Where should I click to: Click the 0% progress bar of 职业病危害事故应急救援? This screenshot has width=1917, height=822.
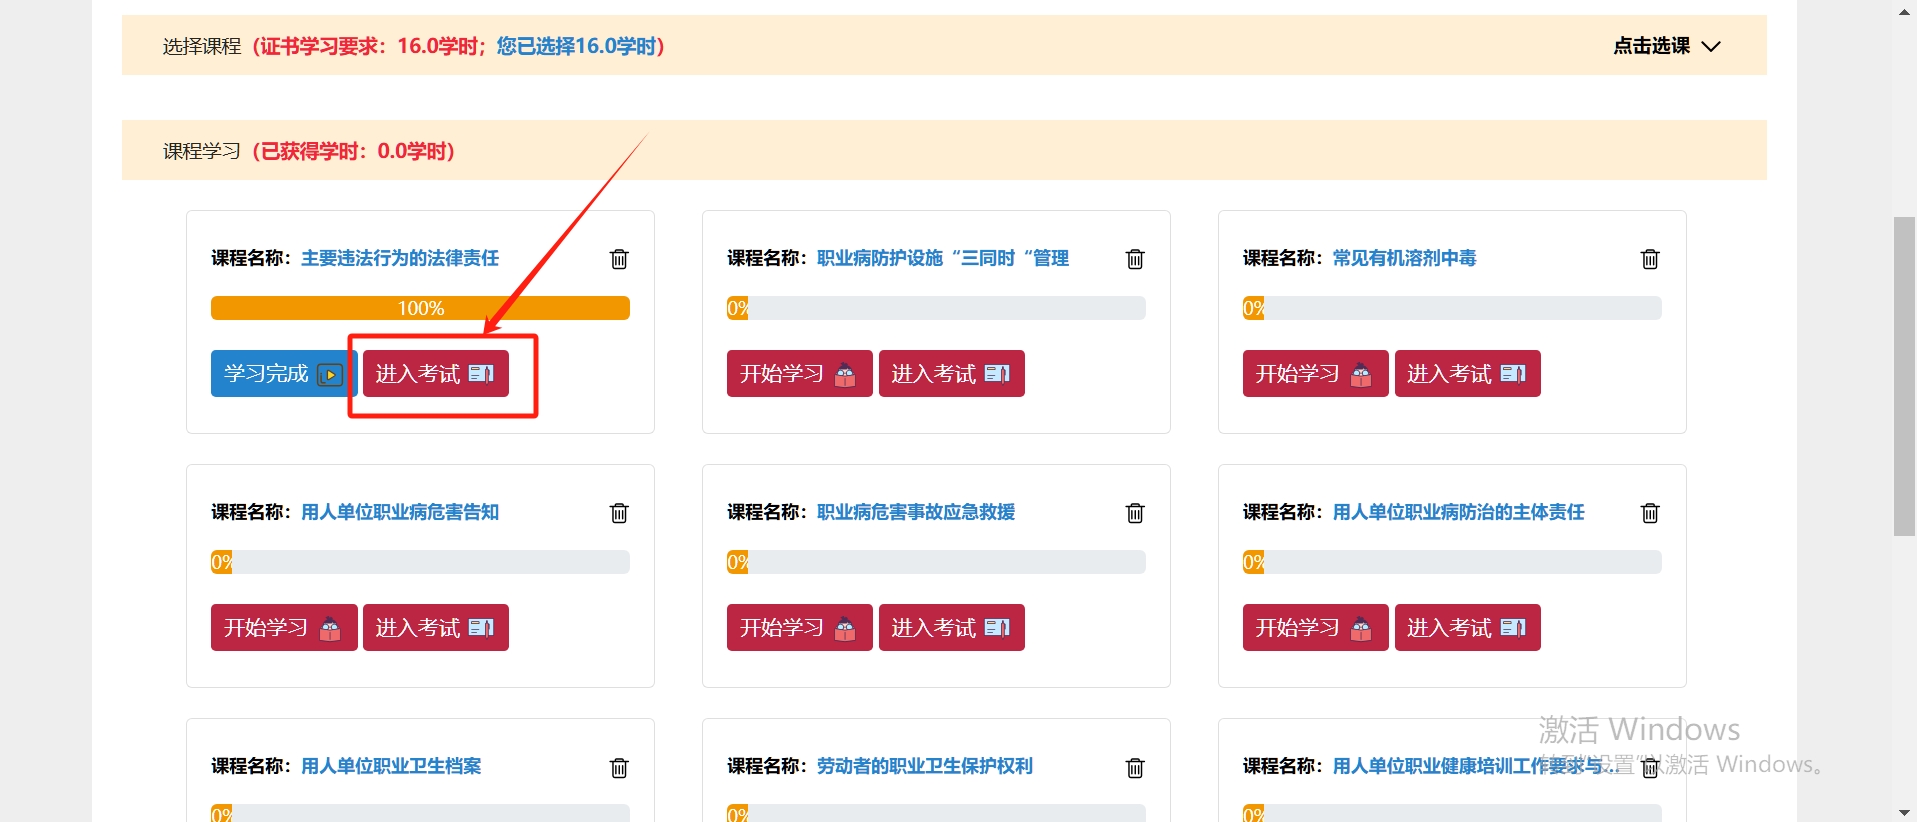coord(936,562)
